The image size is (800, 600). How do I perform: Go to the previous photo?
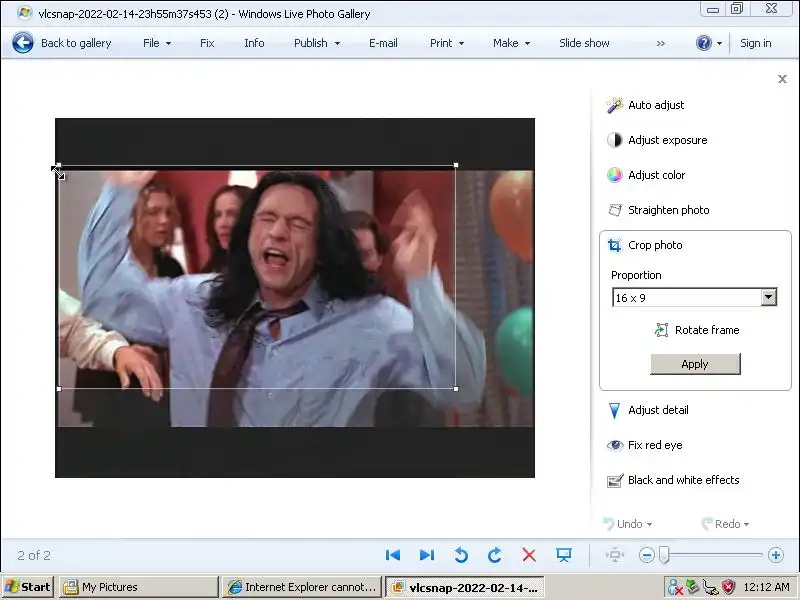[x=393, y=555]
